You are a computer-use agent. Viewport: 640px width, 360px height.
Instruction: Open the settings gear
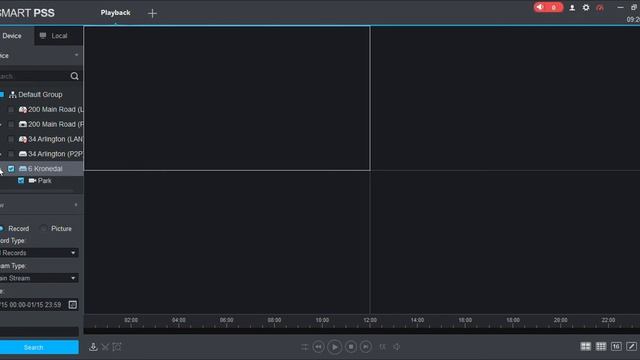click(586, 7)
